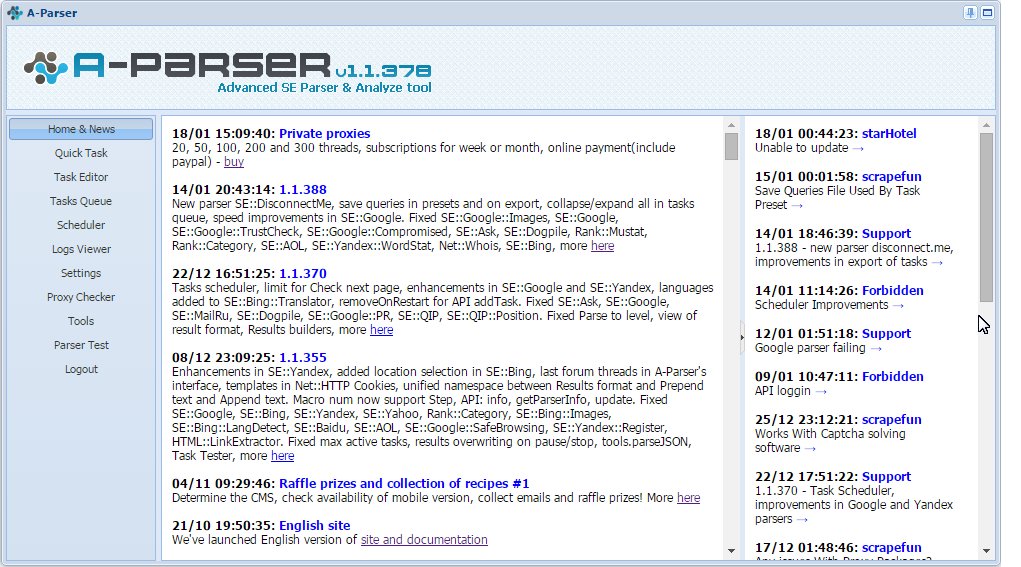Click Logout in the sidebar
1021x567 pixels.
pos(81,369)
